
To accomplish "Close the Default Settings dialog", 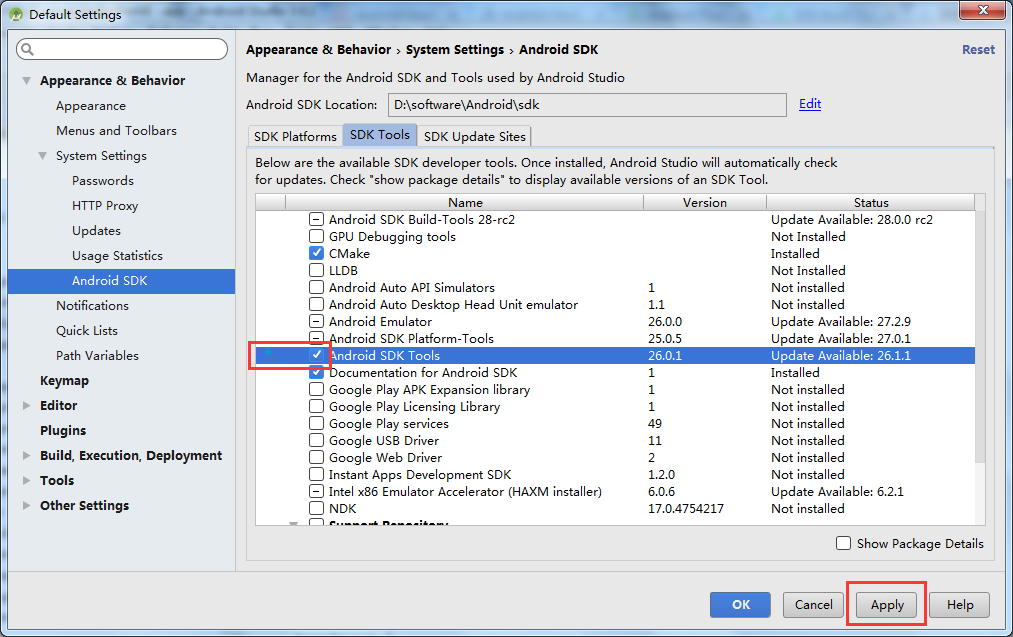I will click(x=983, y=10).
